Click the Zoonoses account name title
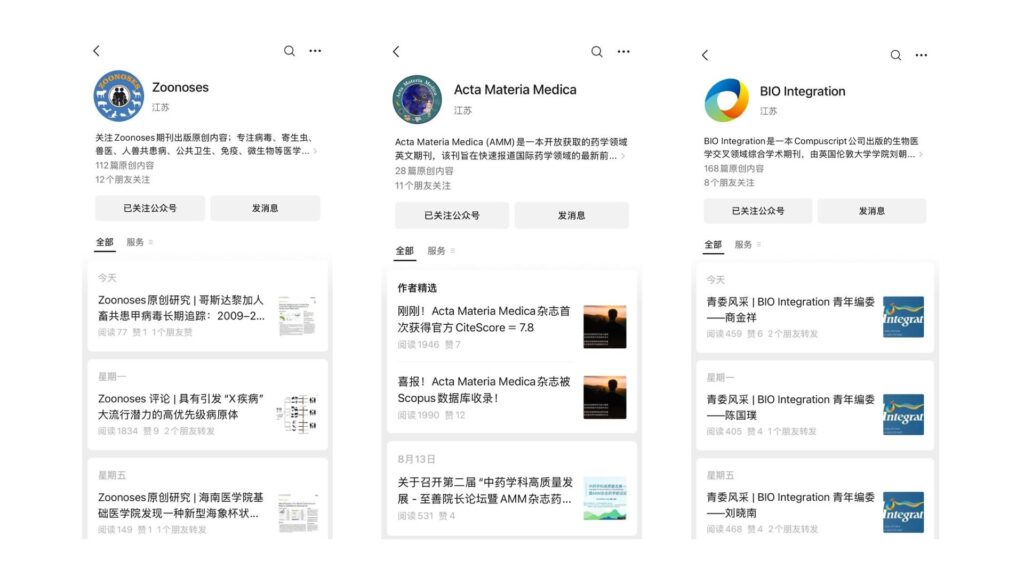1024x576 pixels. tap(180, 88)
